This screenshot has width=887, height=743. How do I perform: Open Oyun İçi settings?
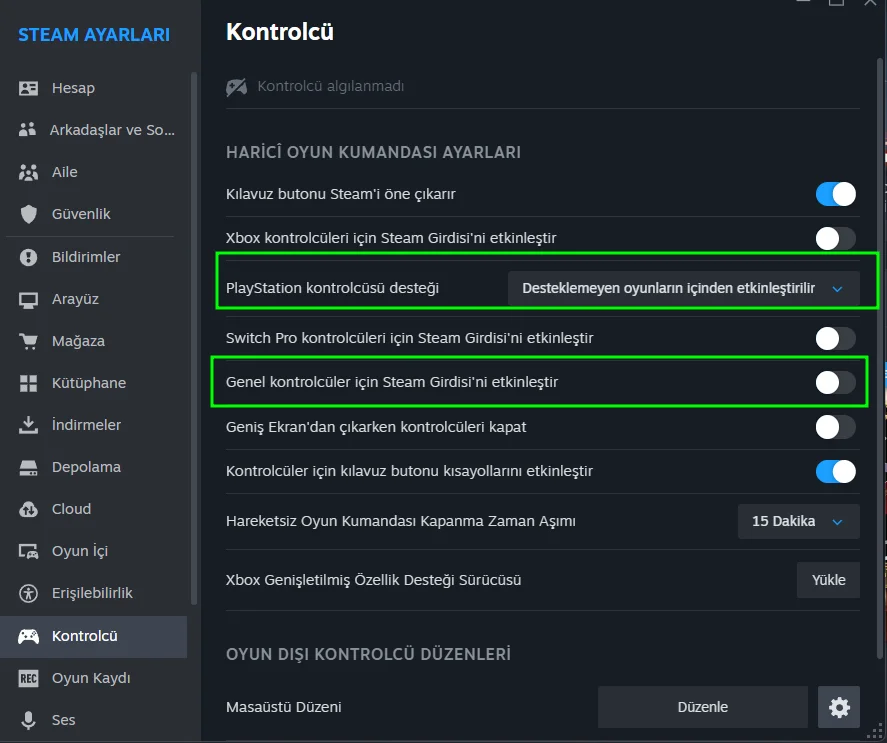click(93, 551)
